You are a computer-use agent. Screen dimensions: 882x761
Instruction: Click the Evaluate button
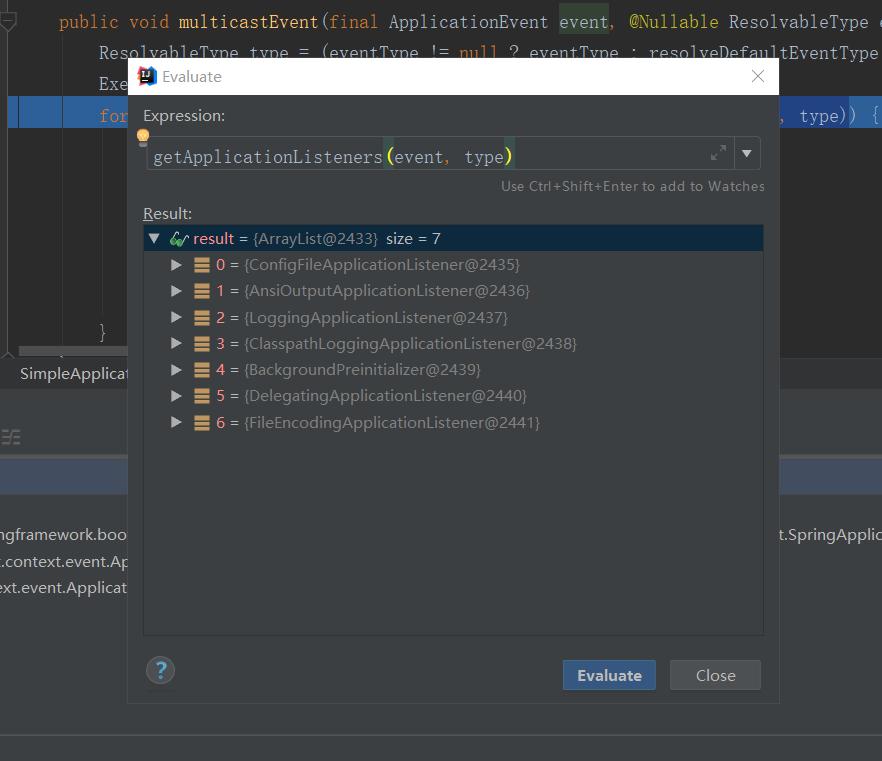pyautogui.click(x=609, y=675)
